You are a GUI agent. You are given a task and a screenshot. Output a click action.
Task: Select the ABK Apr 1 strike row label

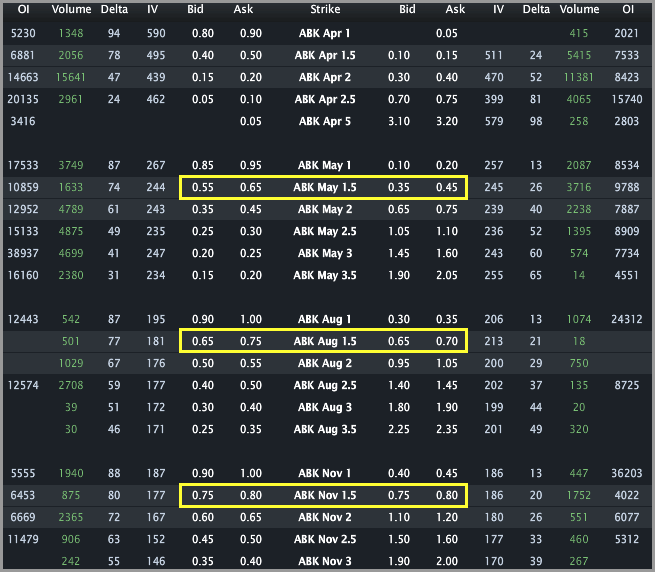click(325, 33)
